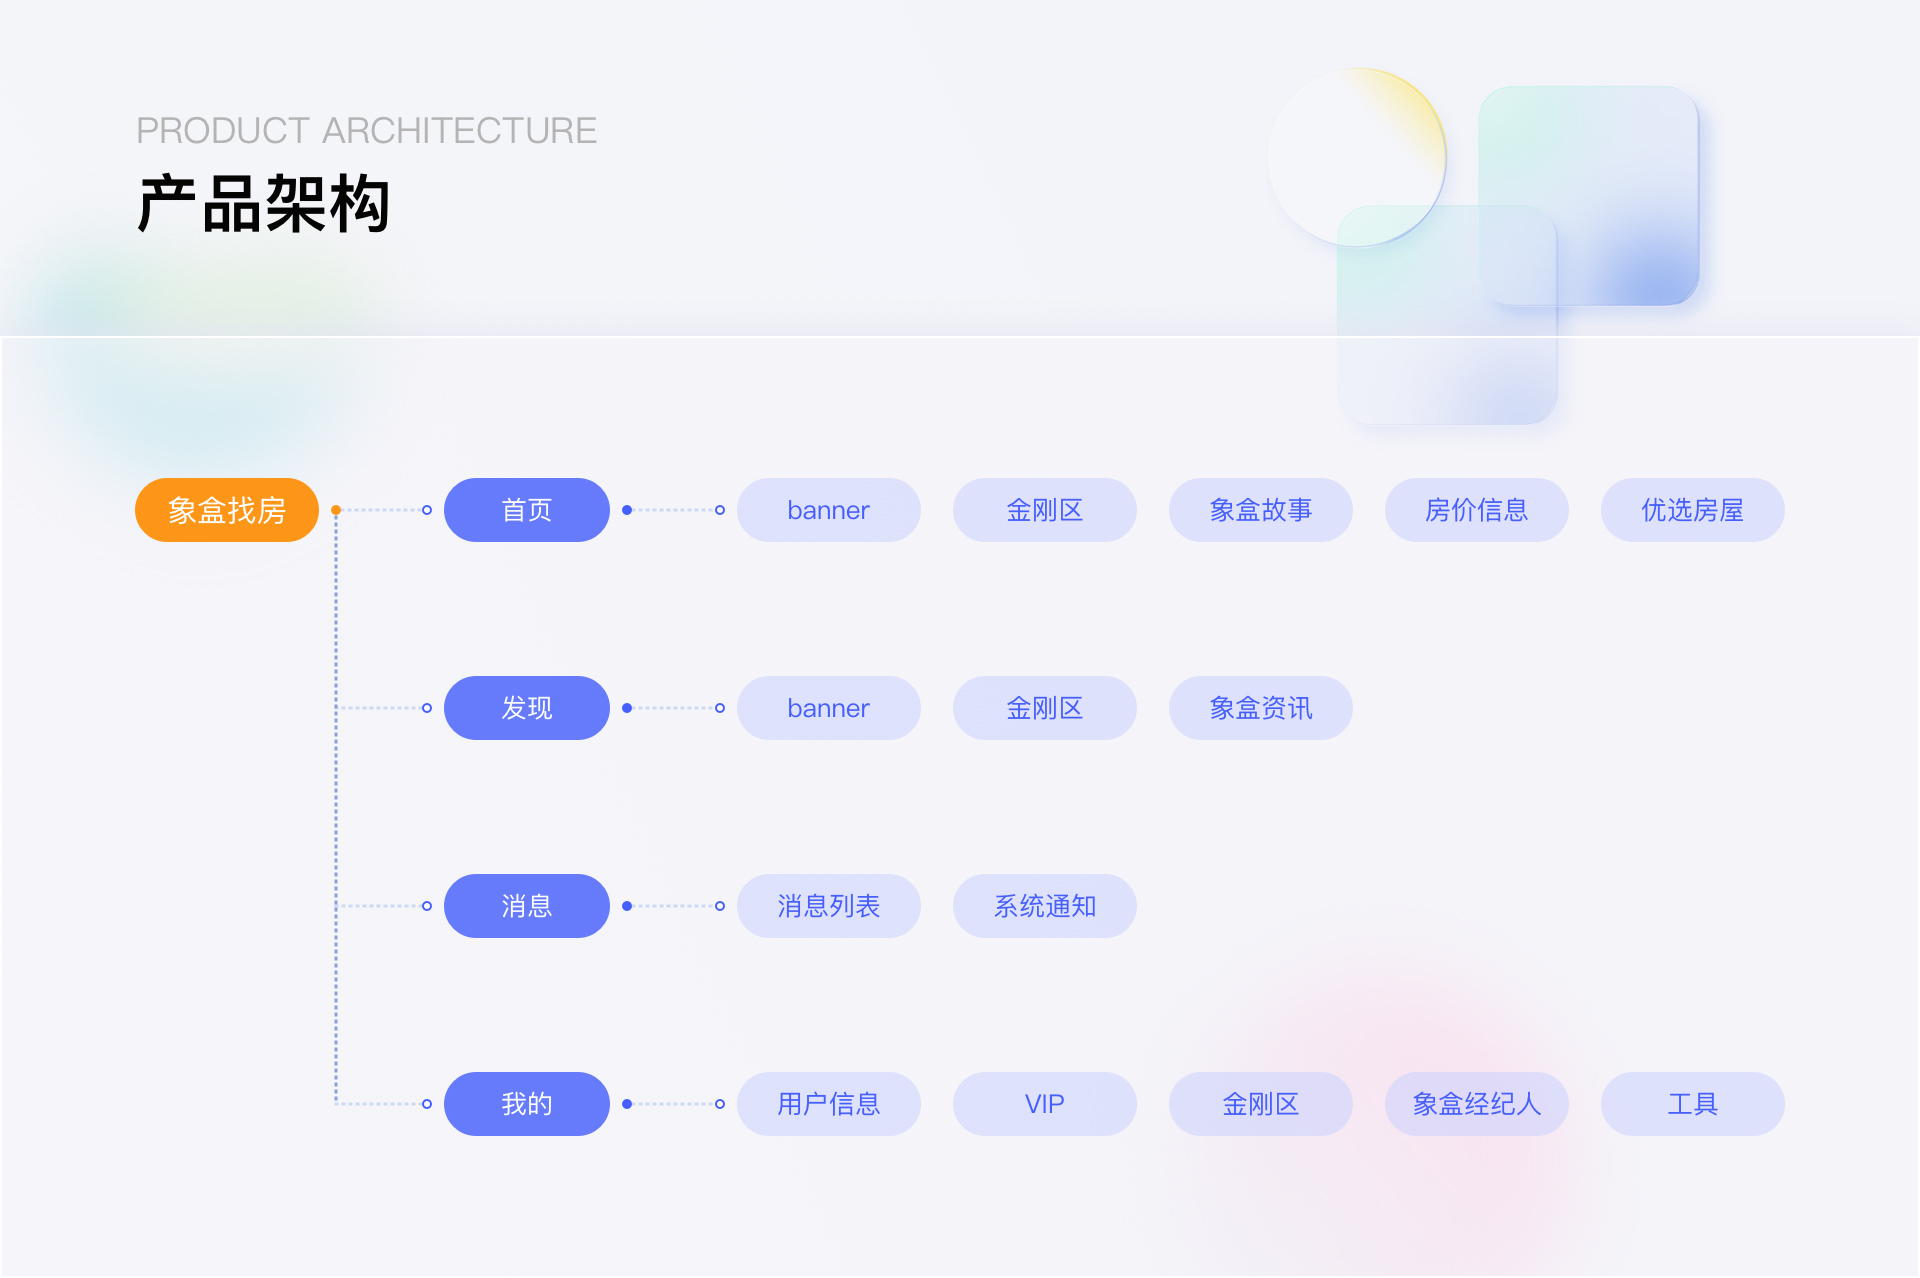Image resolution: width=1920 pixels, height=1278 pixels.
Task: Click the orange 象盒找房 root node
Action: tap(227, 510)
